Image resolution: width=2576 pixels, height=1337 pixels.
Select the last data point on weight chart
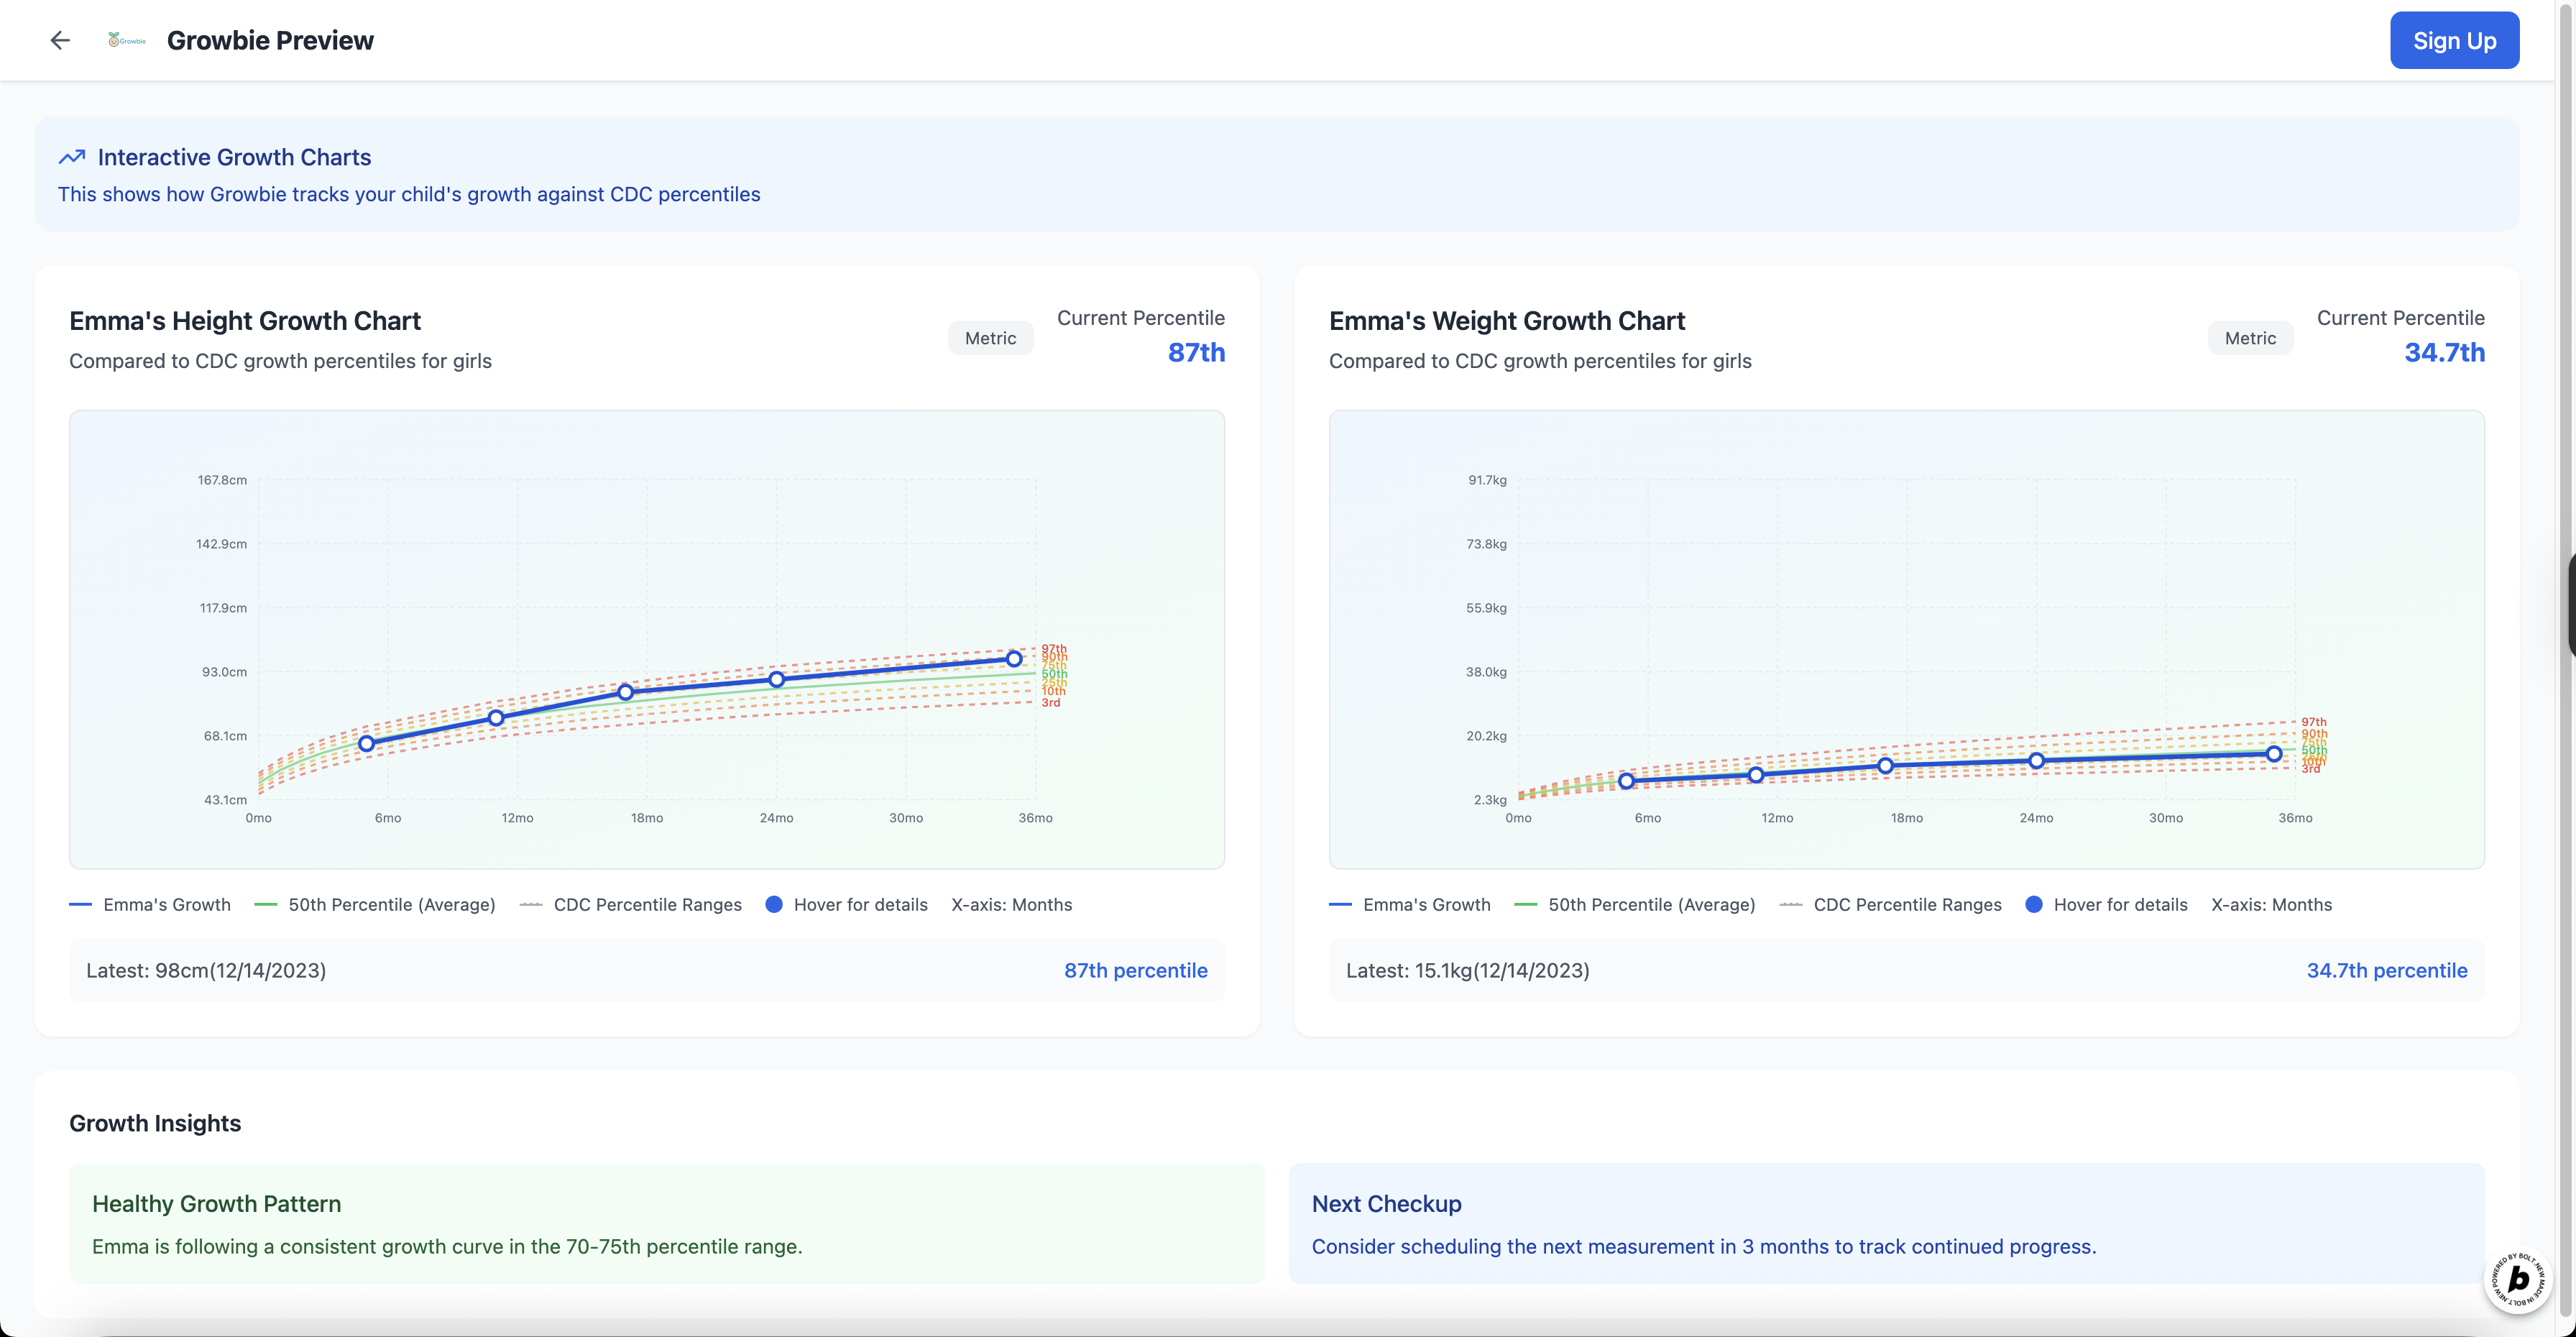2274,754
